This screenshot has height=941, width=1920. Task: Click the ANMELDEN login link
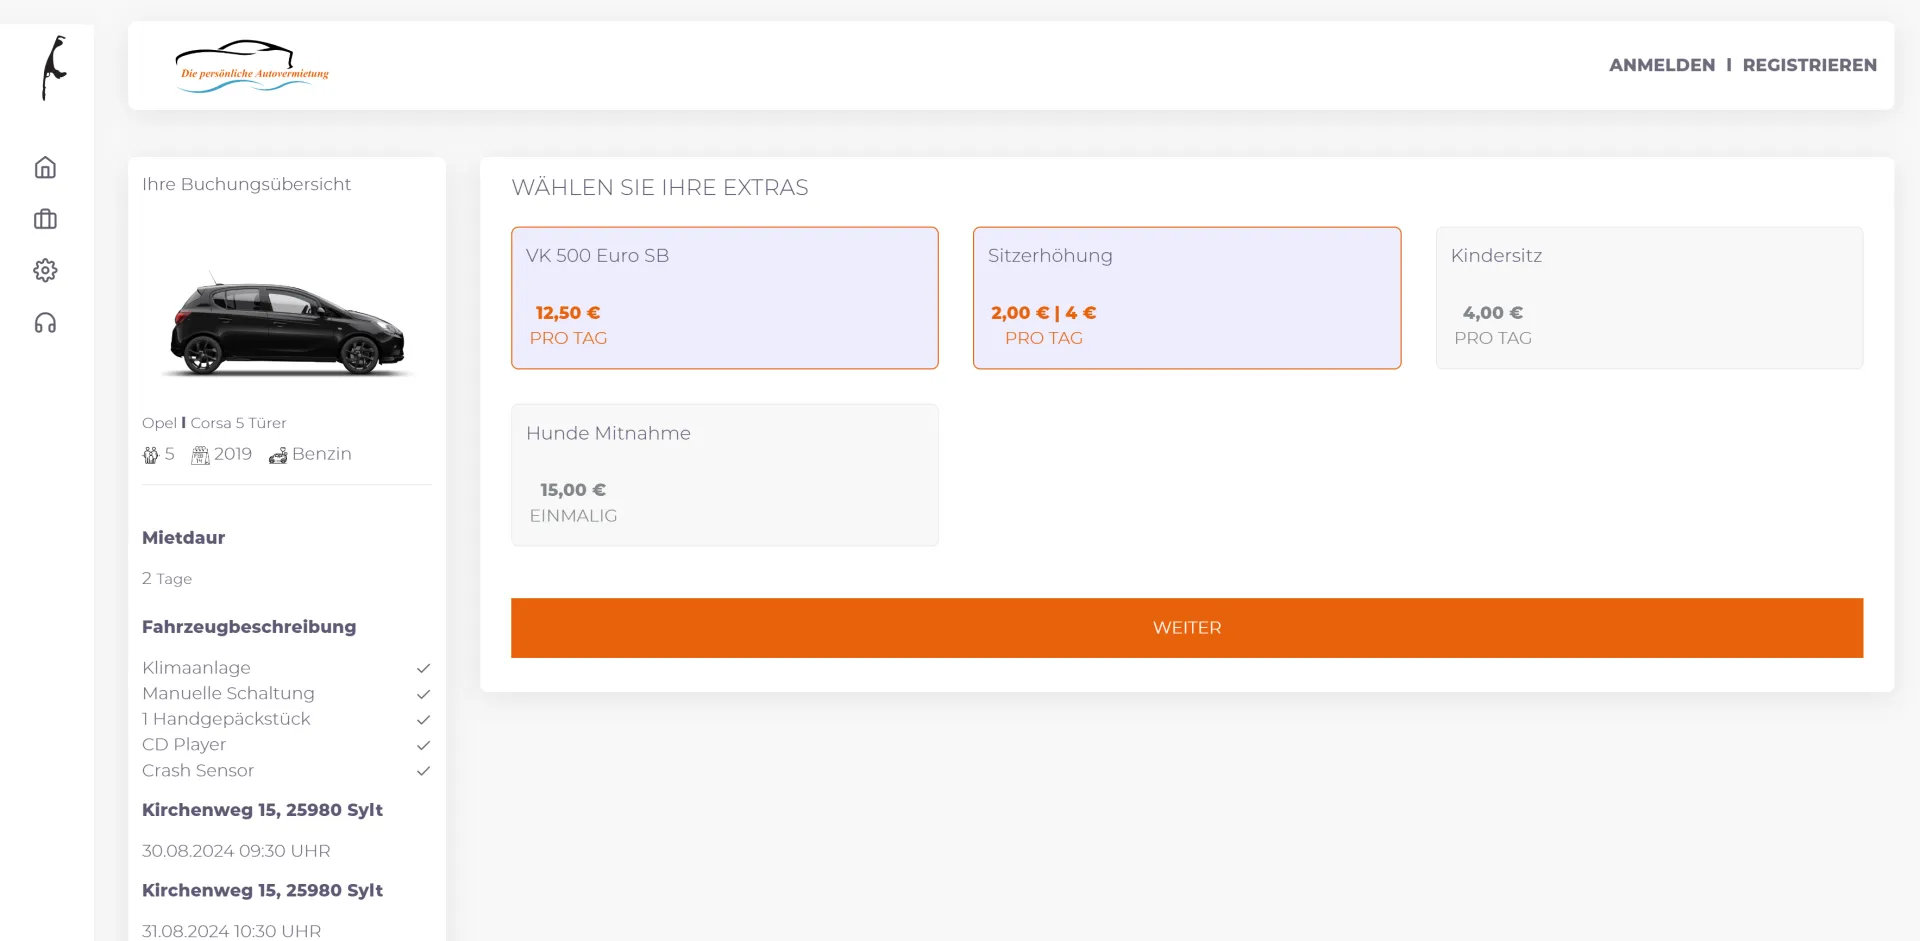(1662, 65)
